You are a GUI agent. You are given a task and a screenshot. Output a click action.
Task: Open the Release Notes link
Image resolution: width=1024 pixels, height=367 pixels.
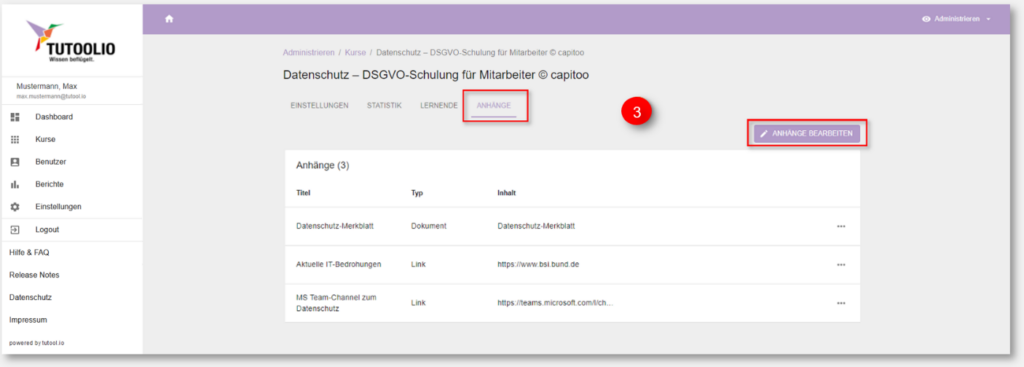pos(34,275)
